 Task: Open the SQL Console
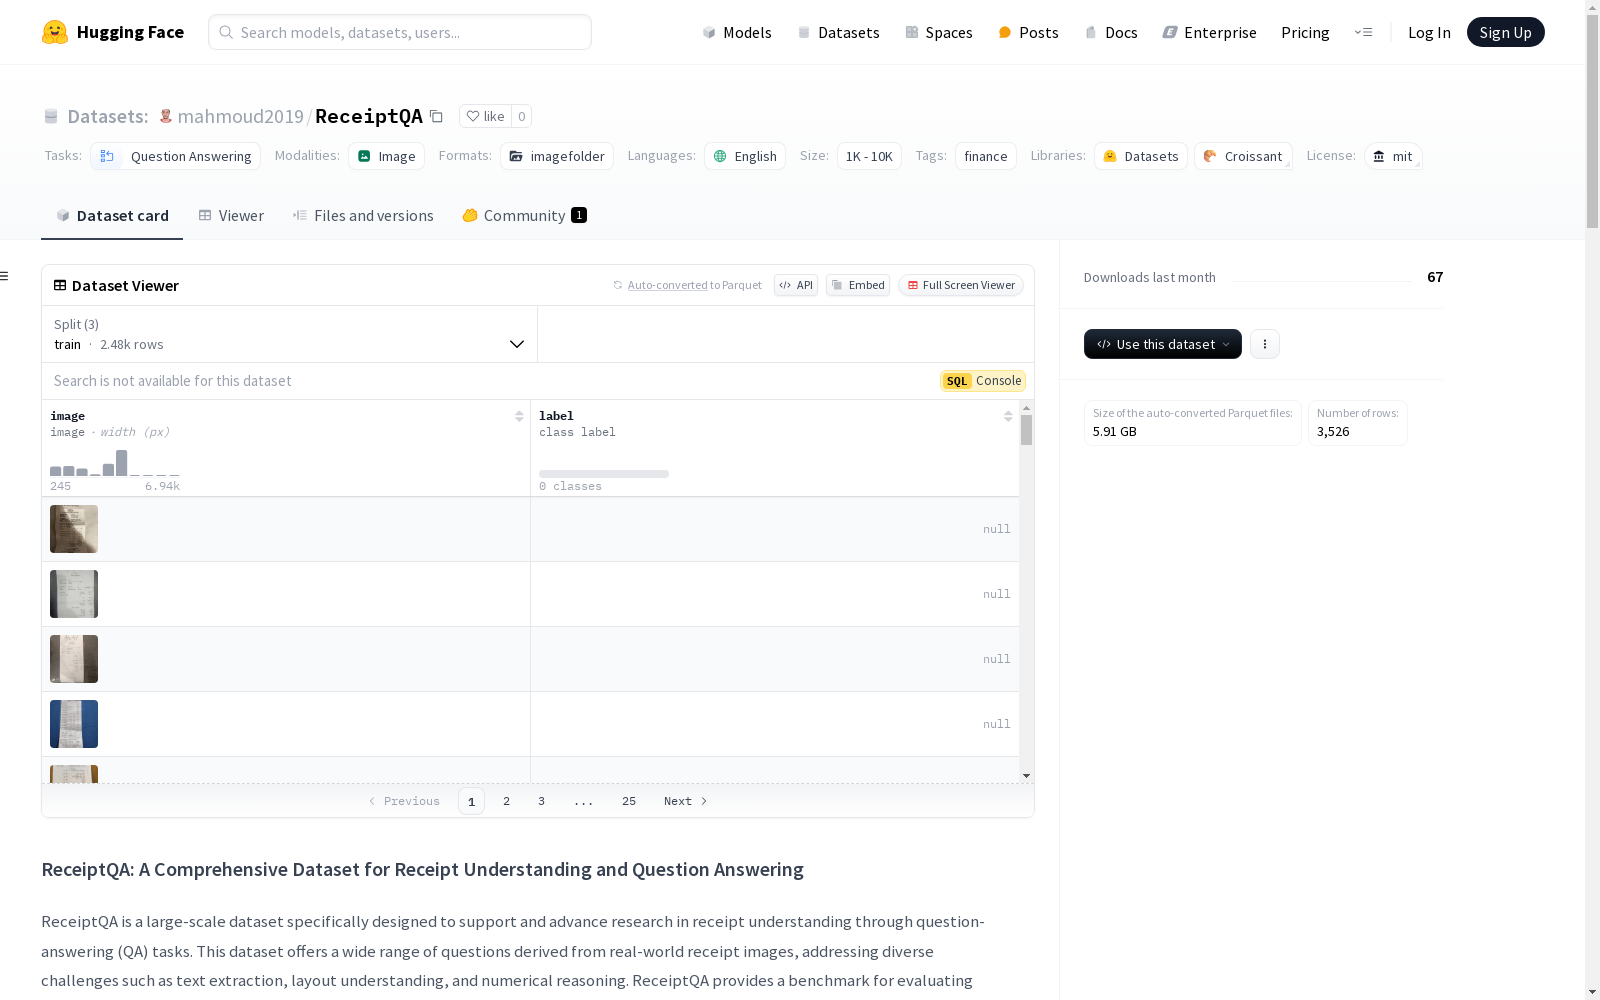(983, 381)
